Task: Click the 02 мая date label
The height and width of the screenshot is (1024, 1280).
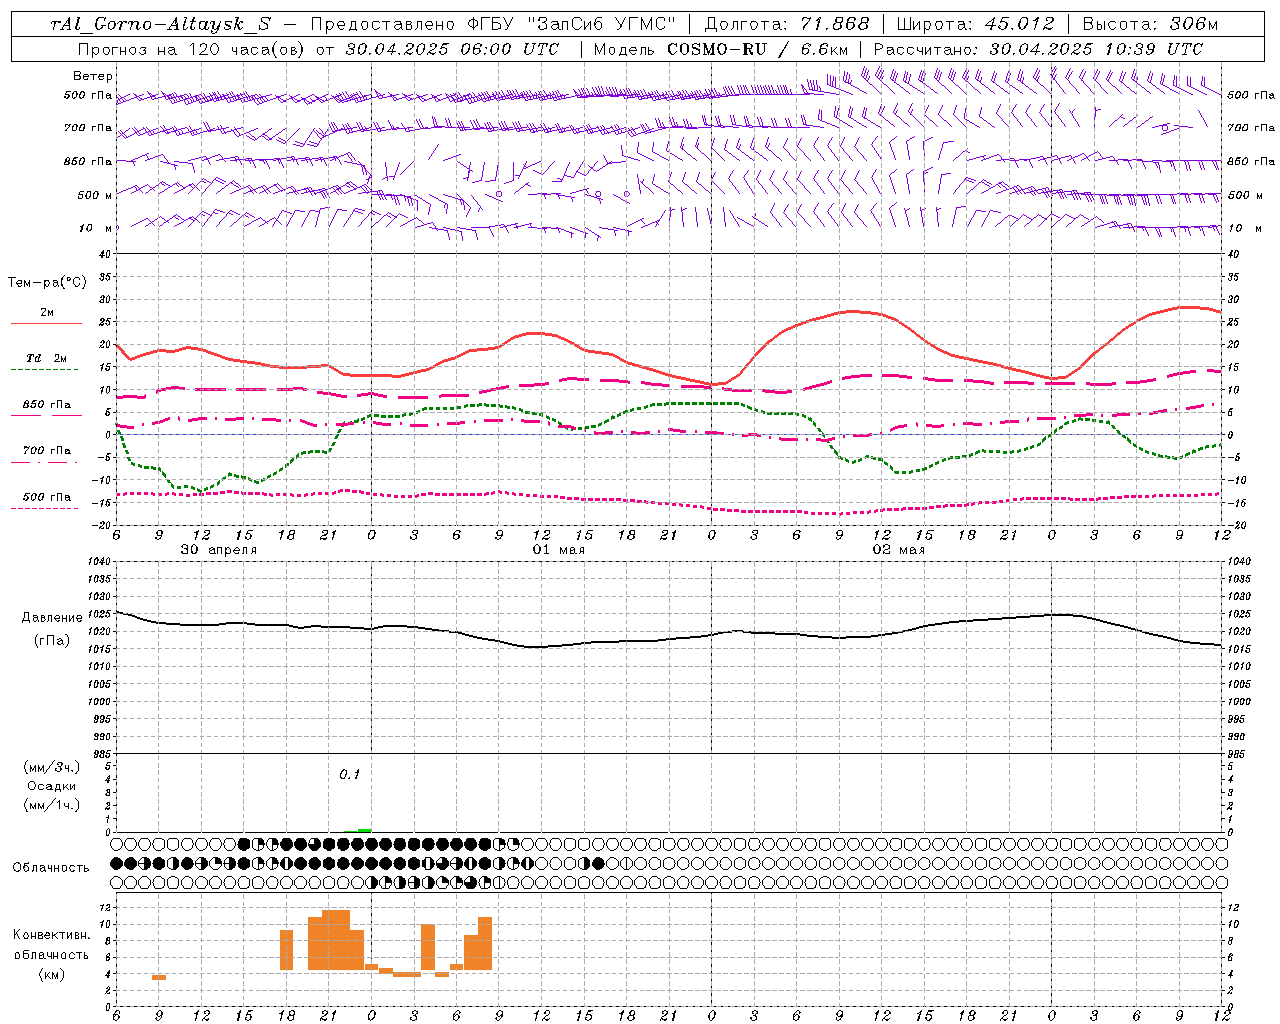Action: pos(898,550)
